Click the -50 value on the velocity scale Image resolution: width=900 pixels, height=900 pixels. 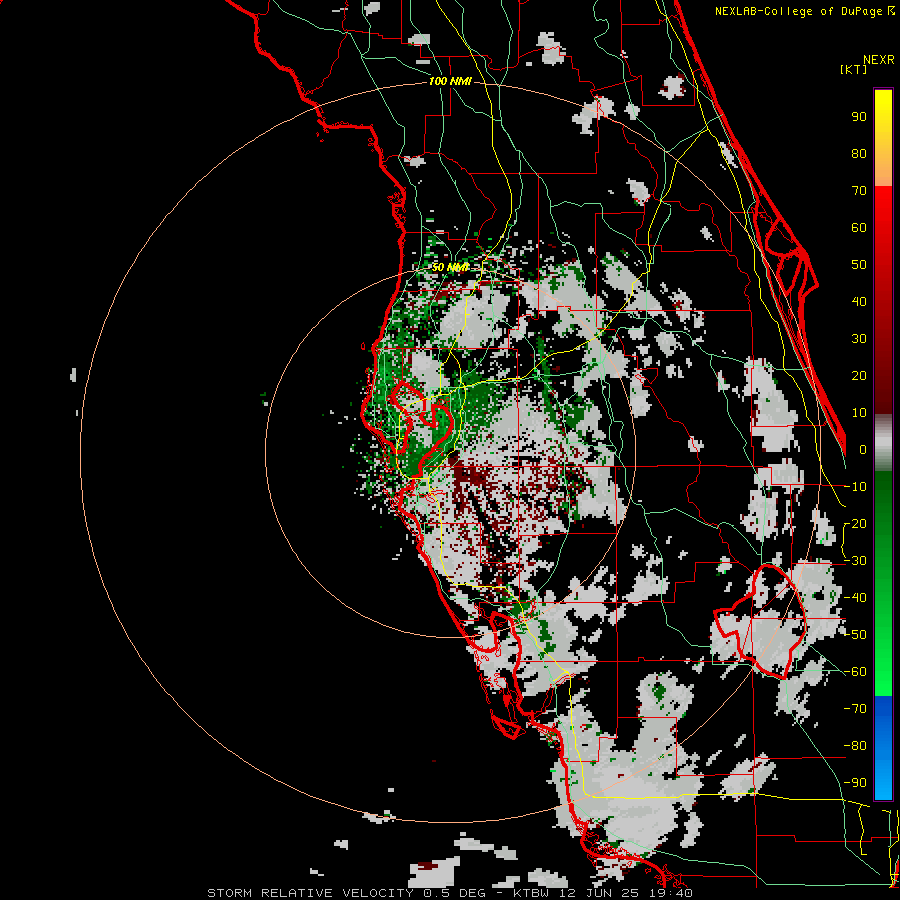tap(855, 635)
